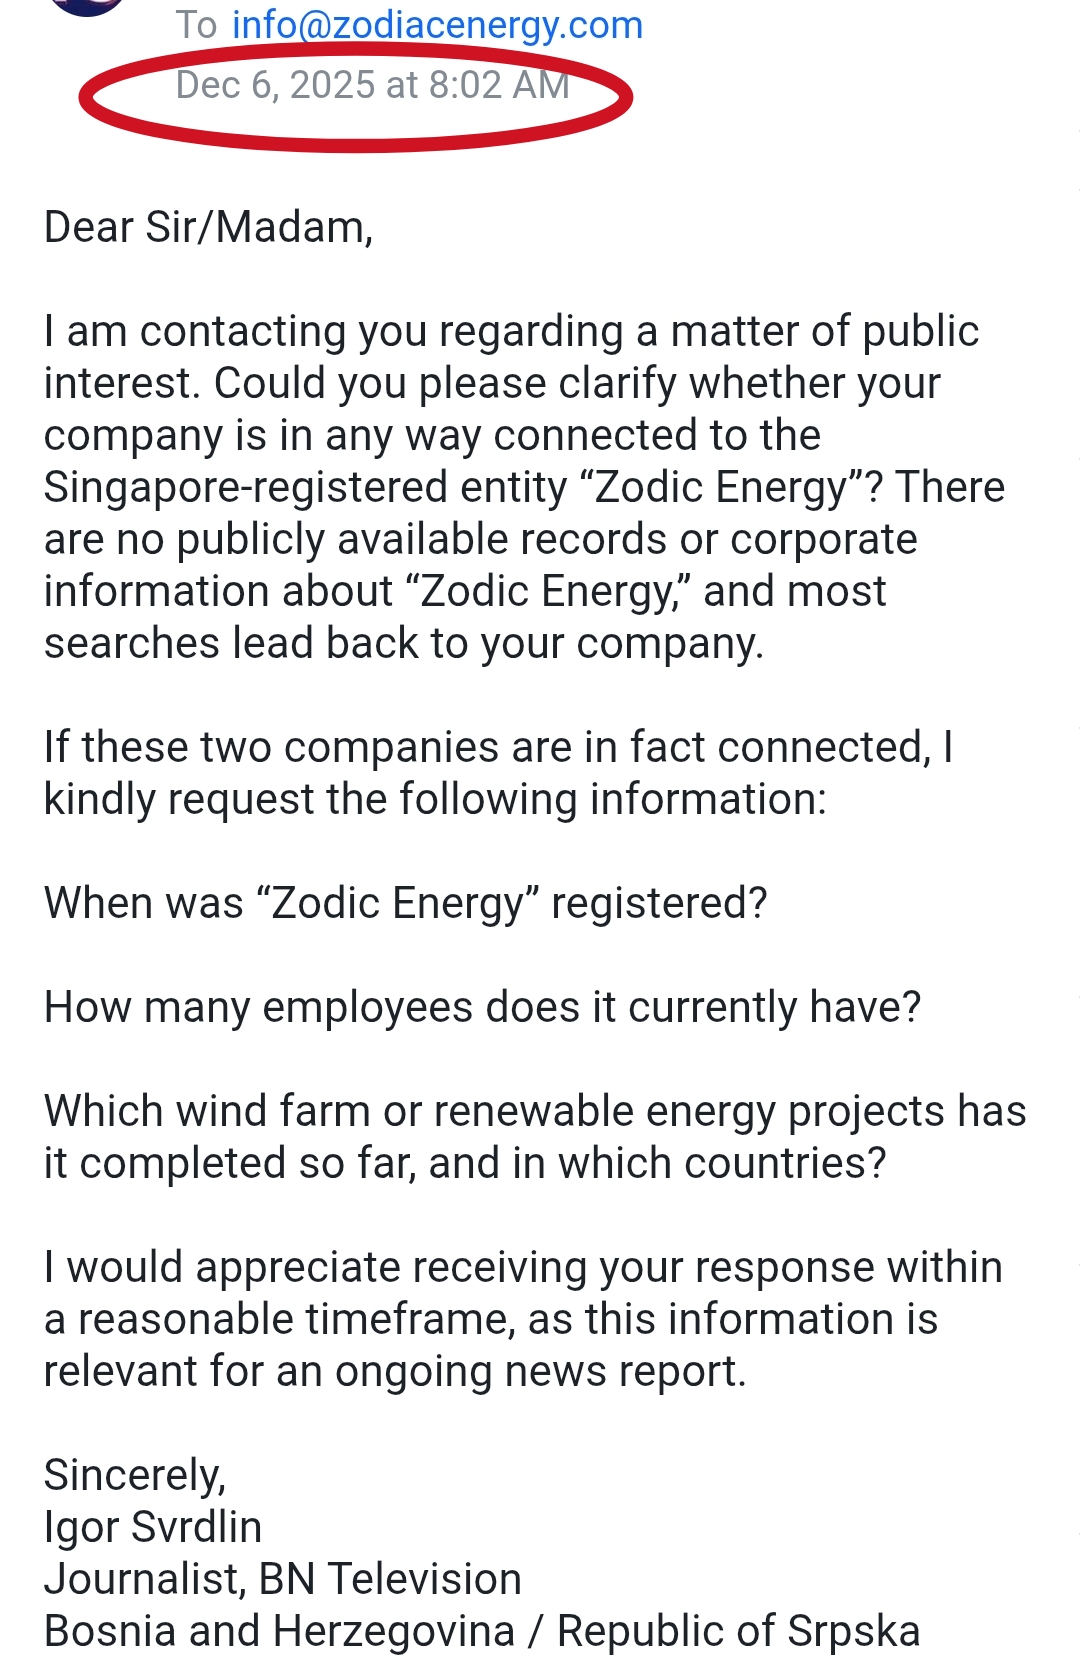Image resolution: width=1080 pixels, height=1674 pixels.
Task: Click the line starting "If these two companies"
Action: tap(498, 747)
